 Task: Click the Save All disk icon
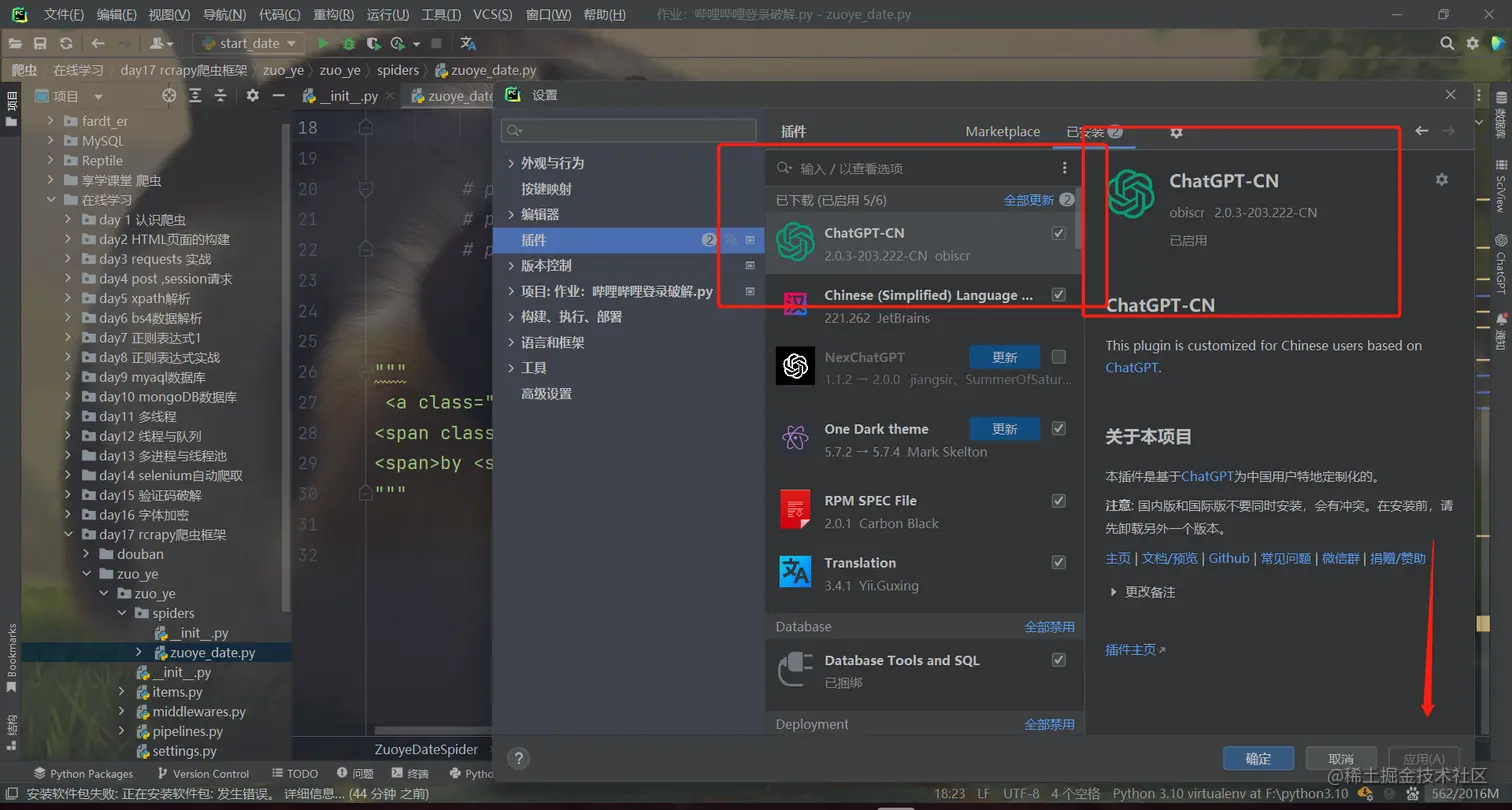click(x=40, y=43)
